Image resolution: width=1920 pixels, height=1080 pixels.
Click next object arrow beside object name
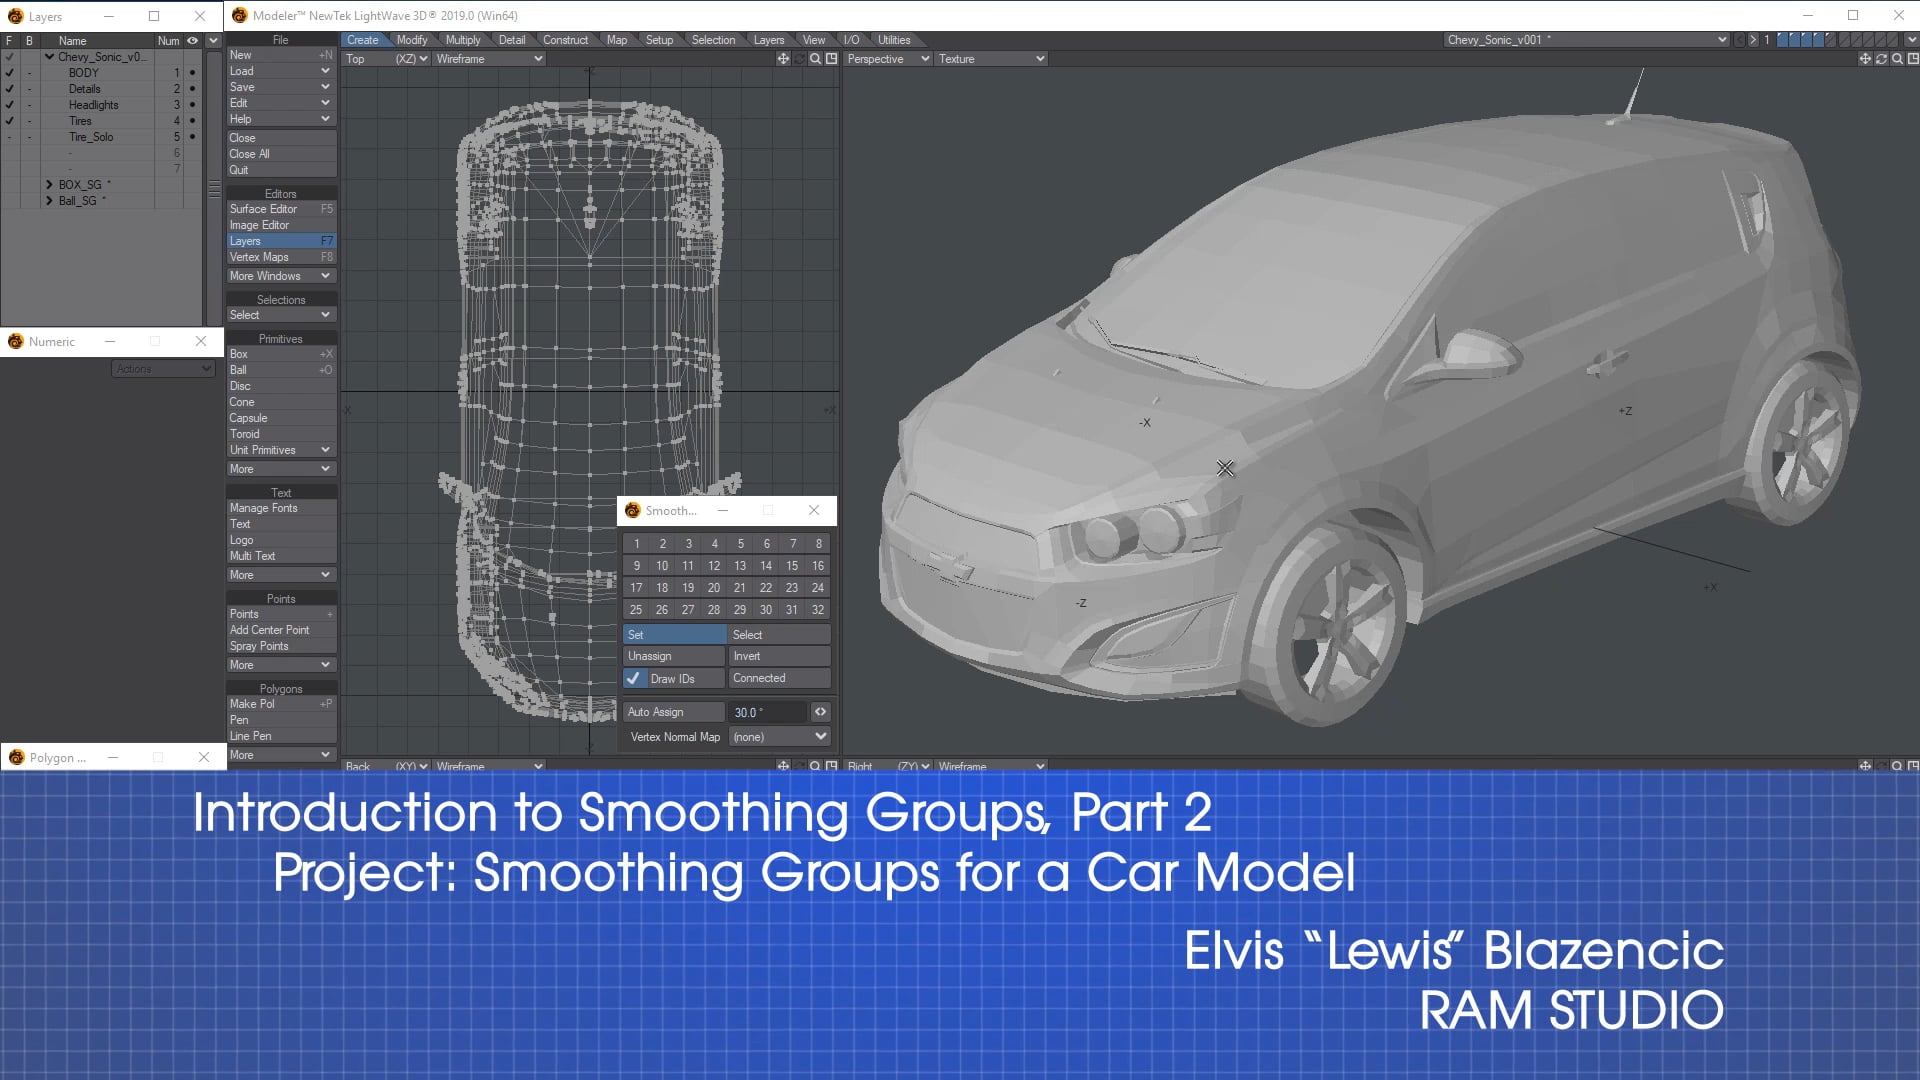point(1752,40)
